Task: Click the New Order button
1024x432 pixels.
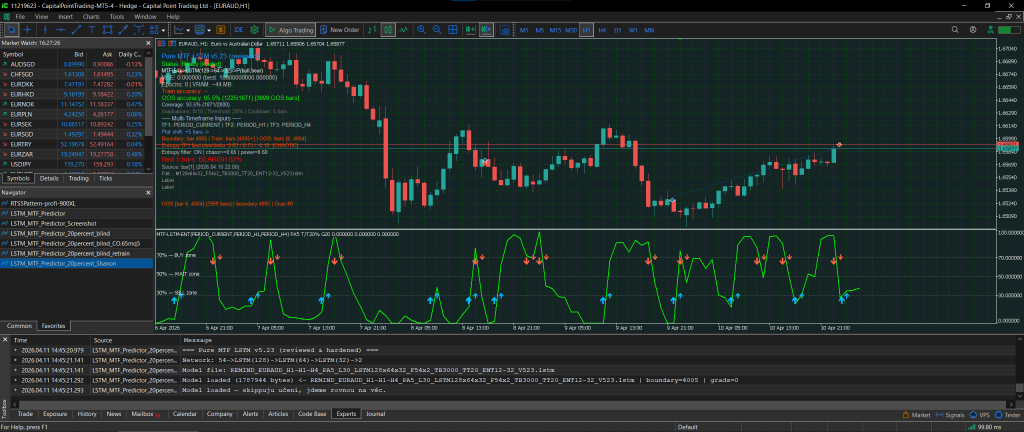Action: (x=340, y=30)
